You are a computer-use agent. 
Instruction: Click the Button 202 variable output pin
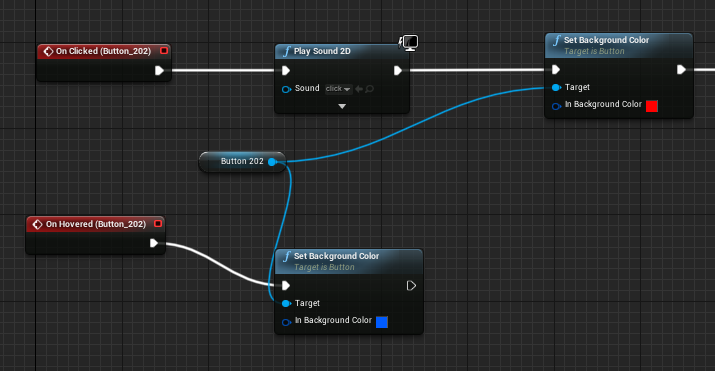(272, 162)
